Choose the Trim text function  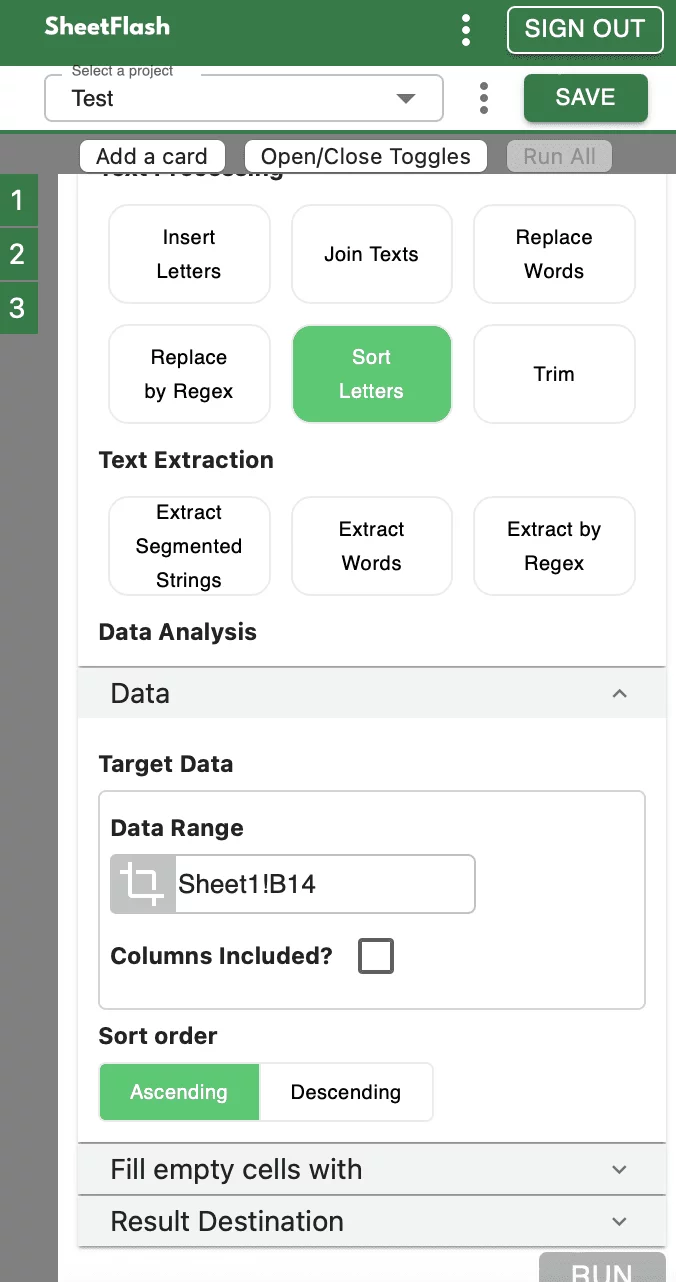[x=554, y=374]
